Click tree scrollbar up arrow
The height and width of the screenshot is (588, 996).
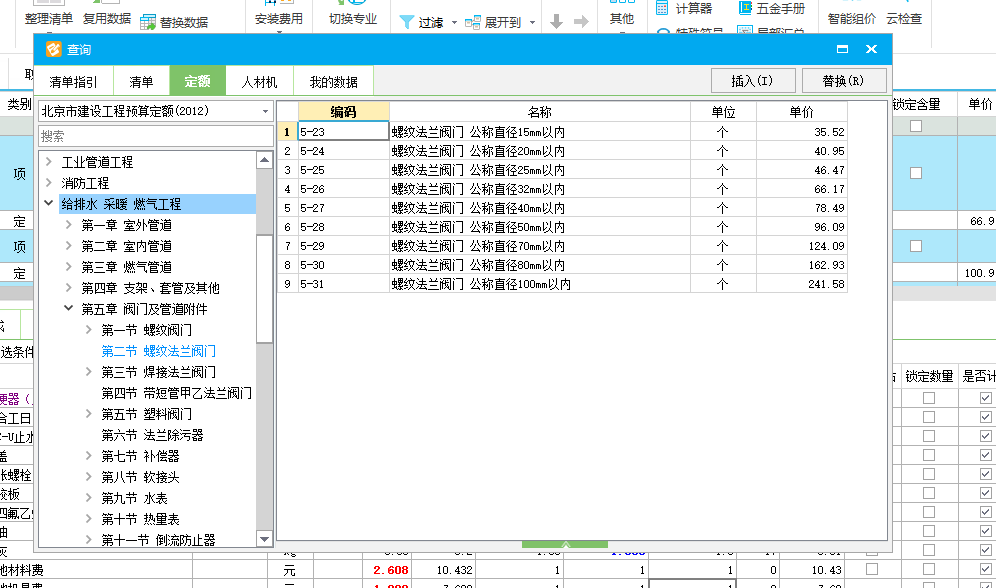click(x=264, y=160)
